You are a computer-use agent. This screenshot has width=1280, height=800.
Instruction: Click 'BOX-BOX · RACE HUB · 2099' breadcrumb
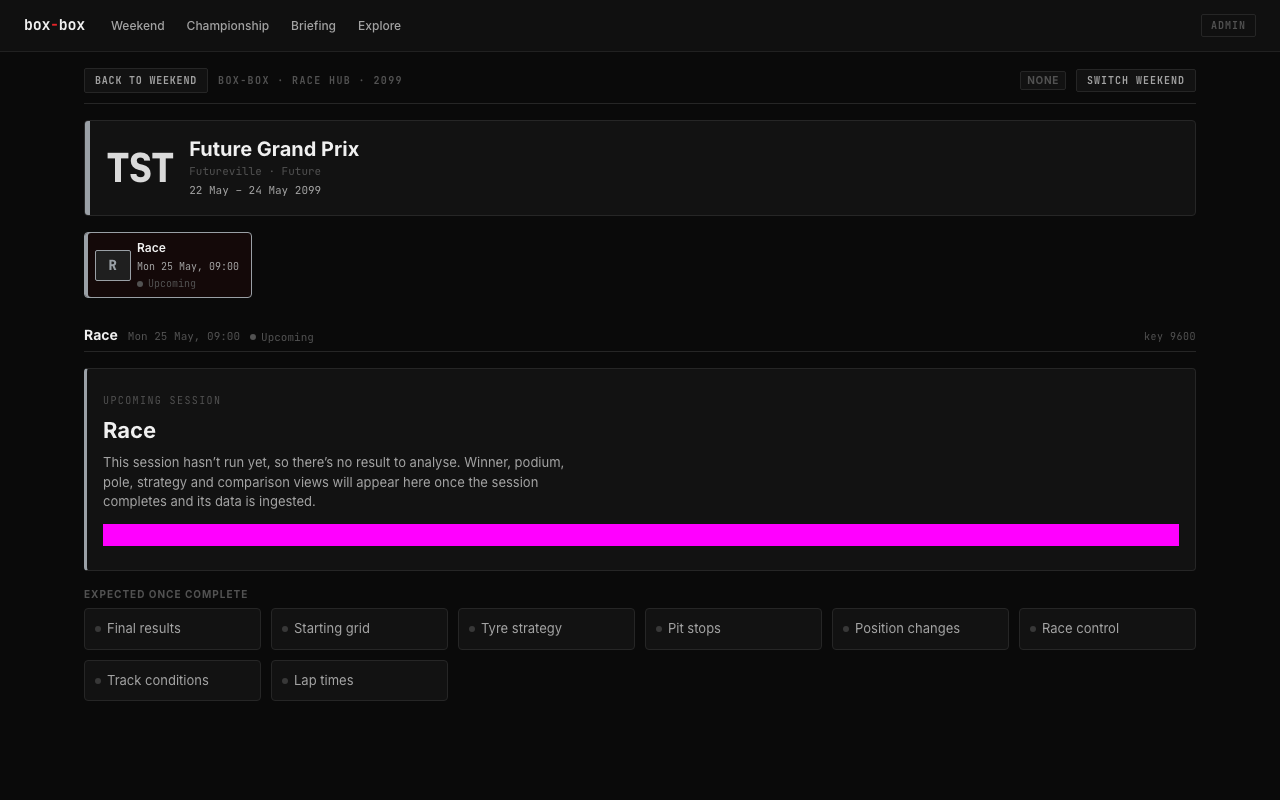pos(310,80)
